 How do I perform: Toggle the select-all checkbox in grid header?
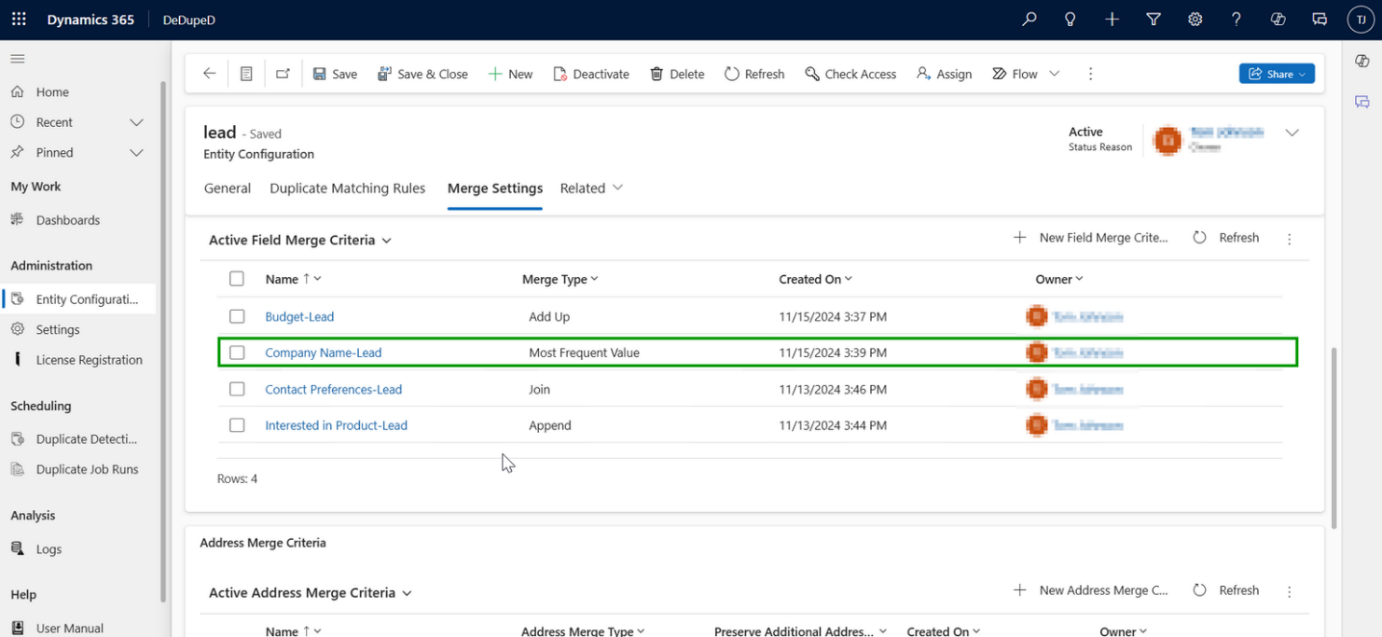[237, 279]
